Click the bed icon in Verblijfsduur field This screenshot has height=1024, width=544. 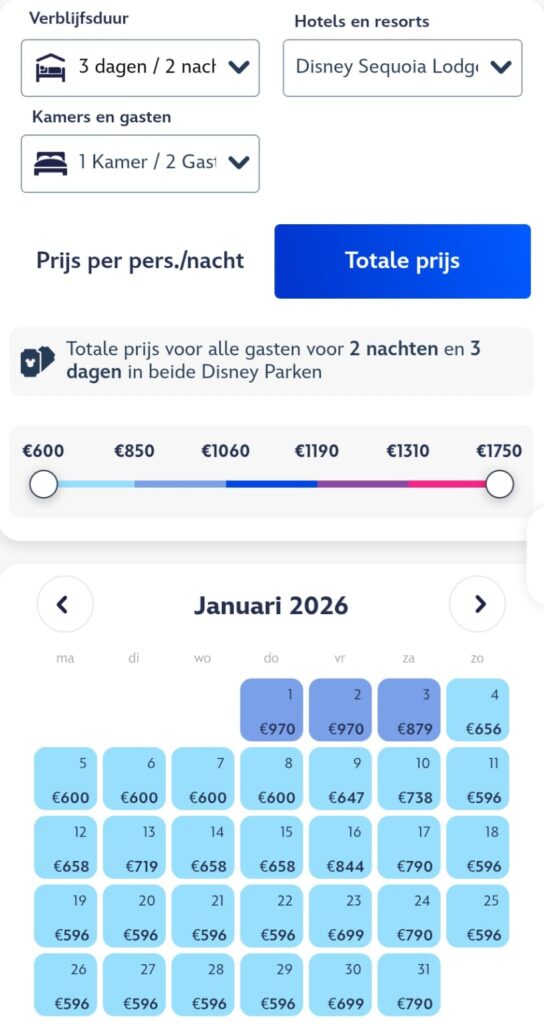pos(50,67)
